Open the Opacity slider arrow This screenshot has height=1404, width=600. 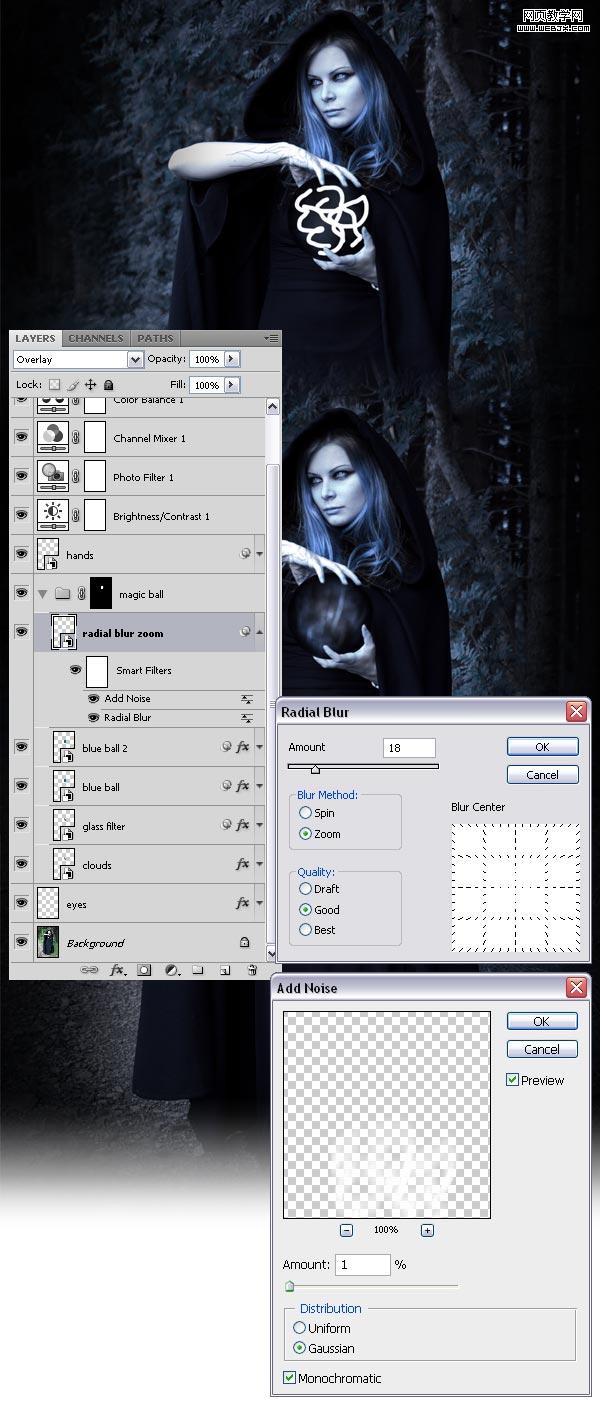(232, 358)
